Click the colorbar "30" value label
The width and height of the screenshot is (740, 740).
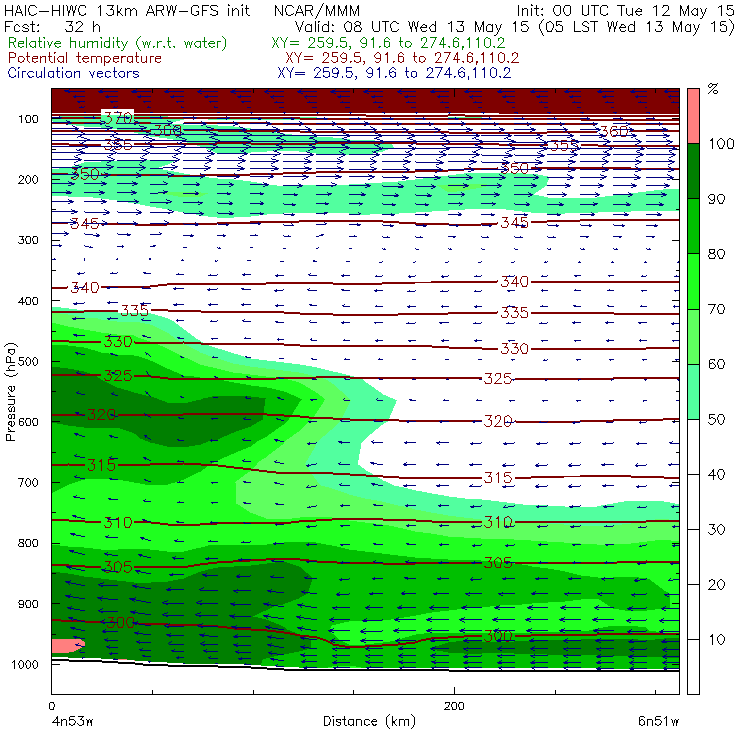pos(716,530)
